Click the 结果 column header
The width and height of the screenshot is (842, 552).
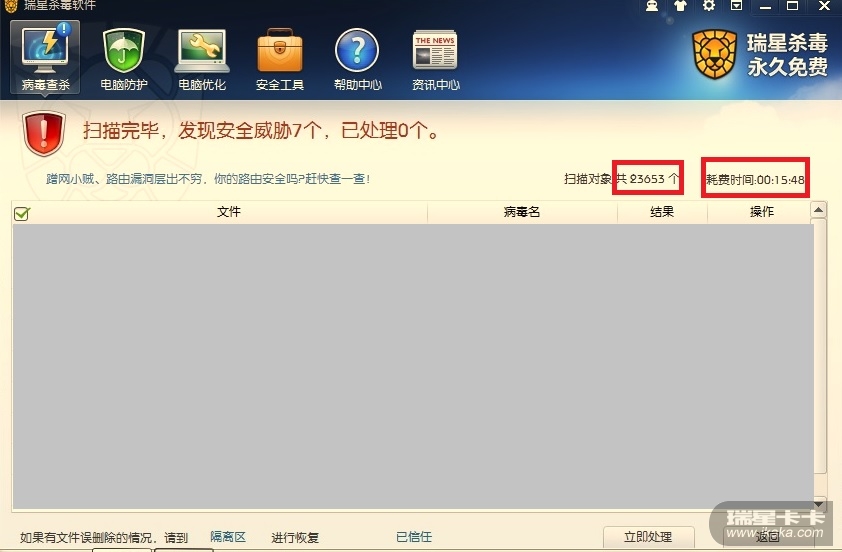click(x=662, y=212)
